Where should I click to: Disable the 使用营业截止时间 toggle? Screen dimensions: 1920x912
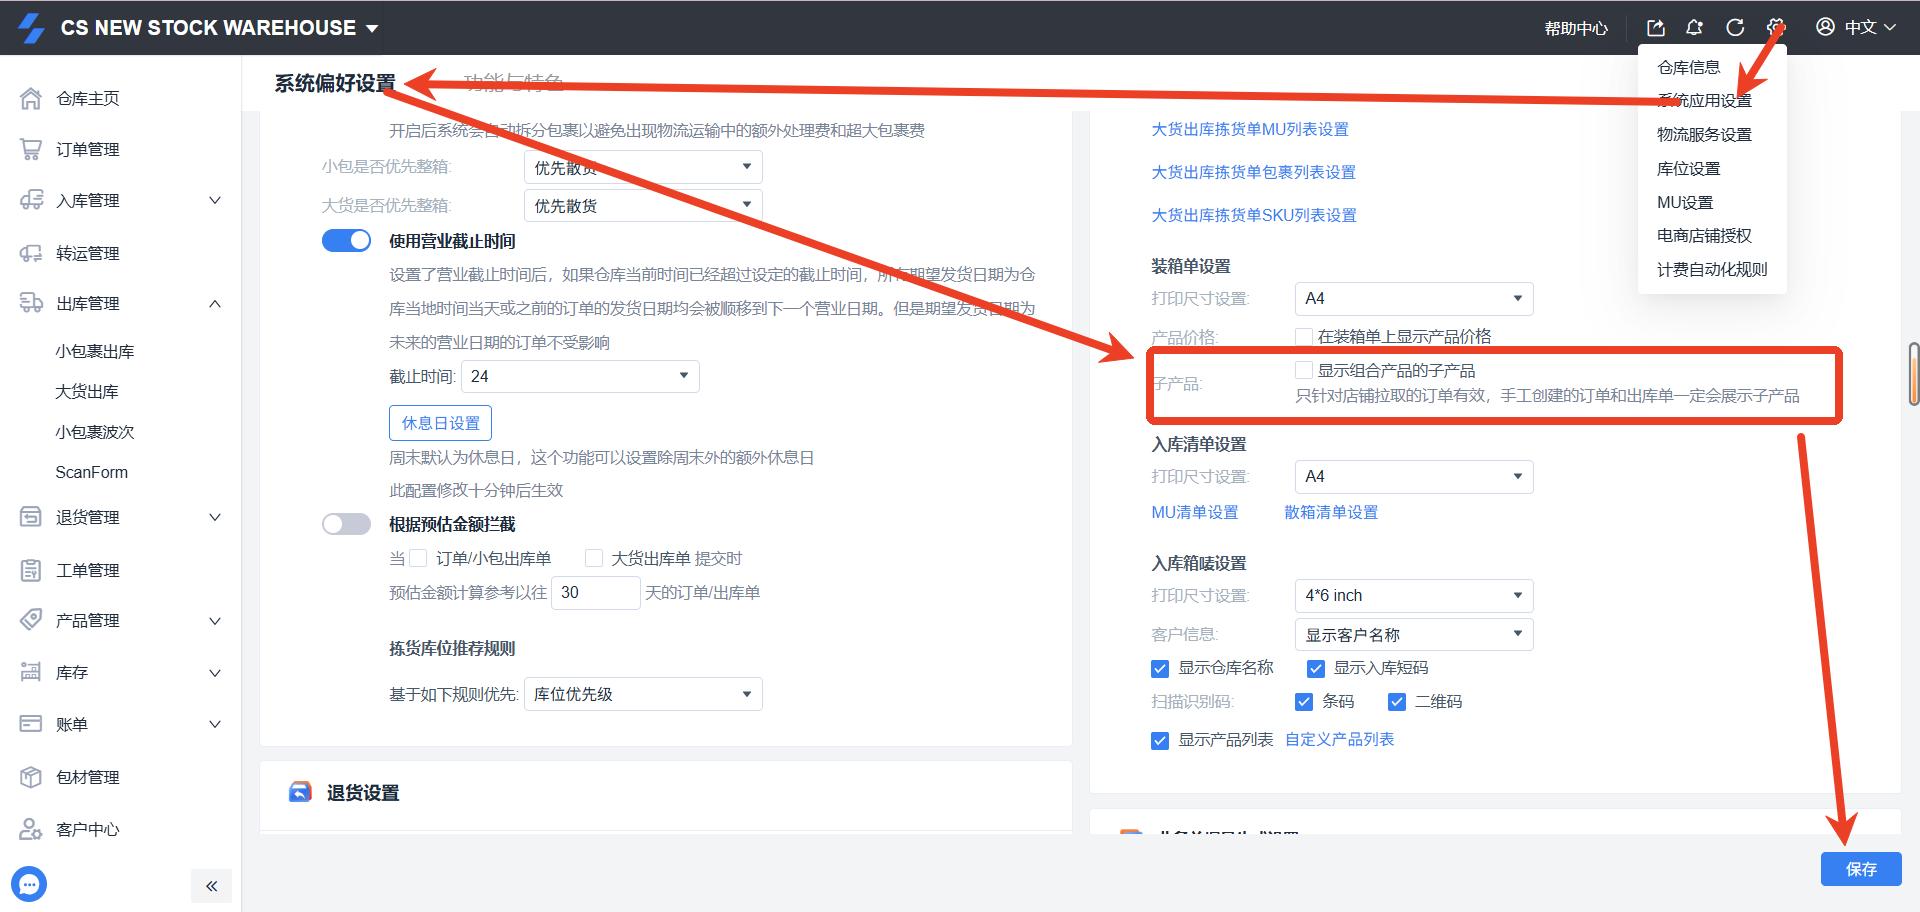click(x=346, y=241)
